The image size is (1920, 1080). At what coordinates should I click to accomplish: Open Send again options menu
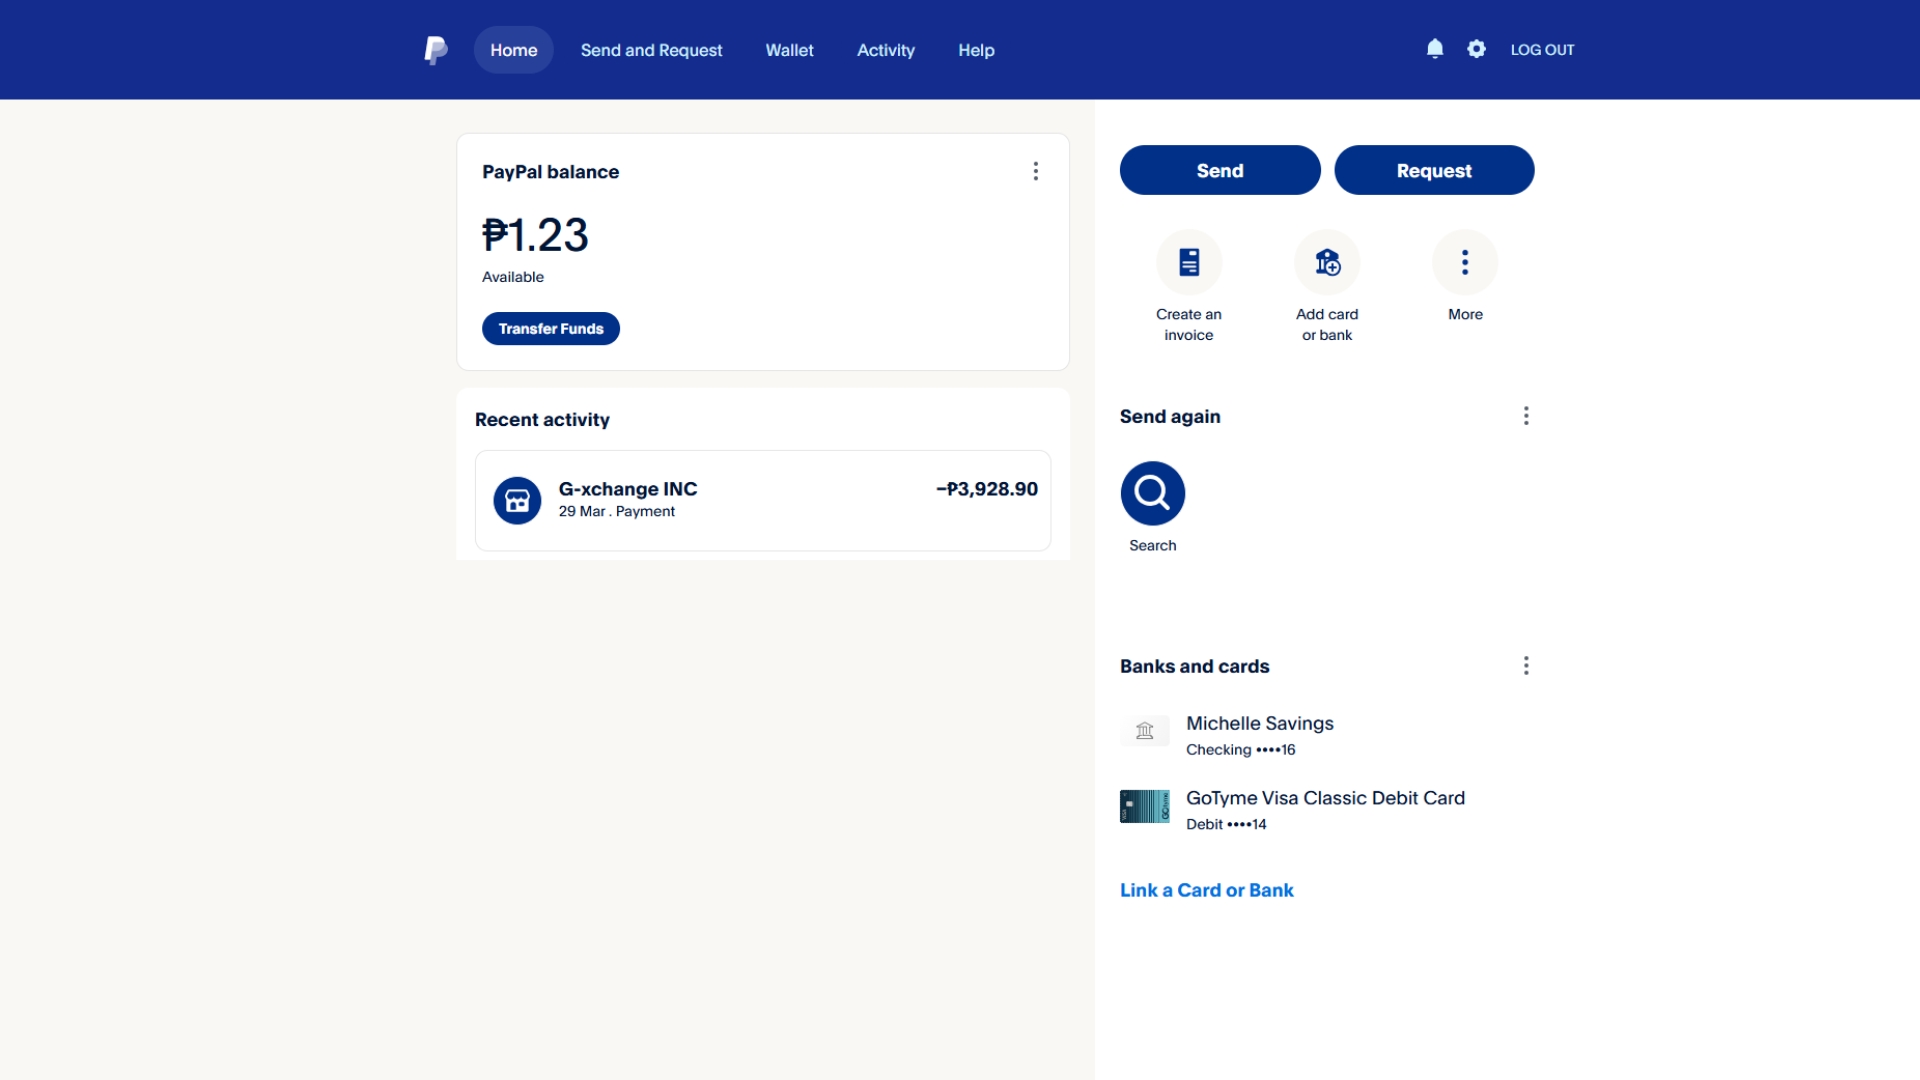point(1526,416)
